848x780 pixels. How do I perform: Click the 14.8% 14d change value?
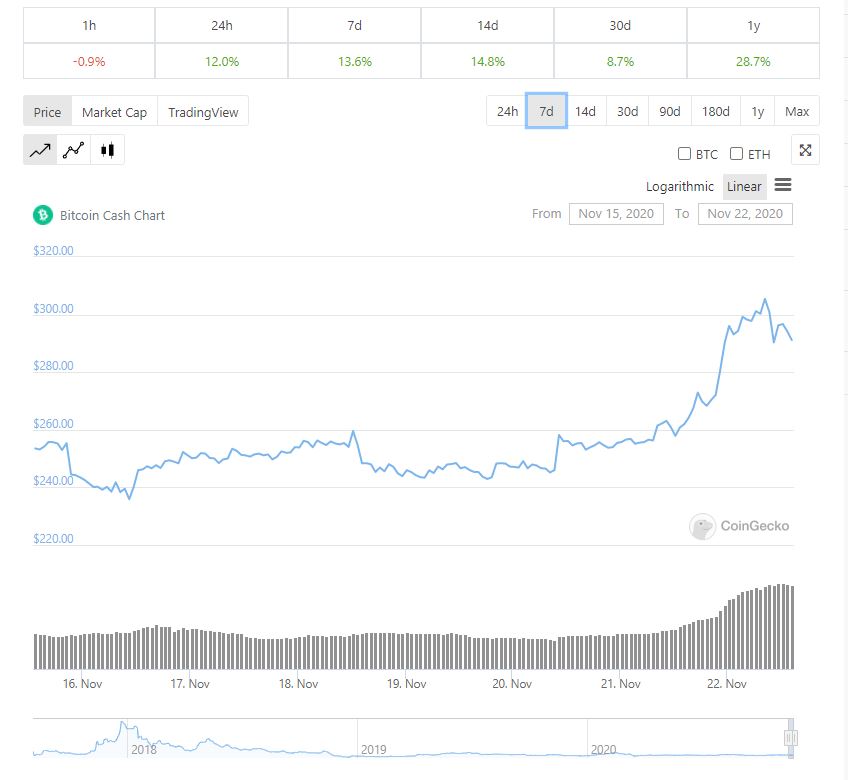[487, 61]
